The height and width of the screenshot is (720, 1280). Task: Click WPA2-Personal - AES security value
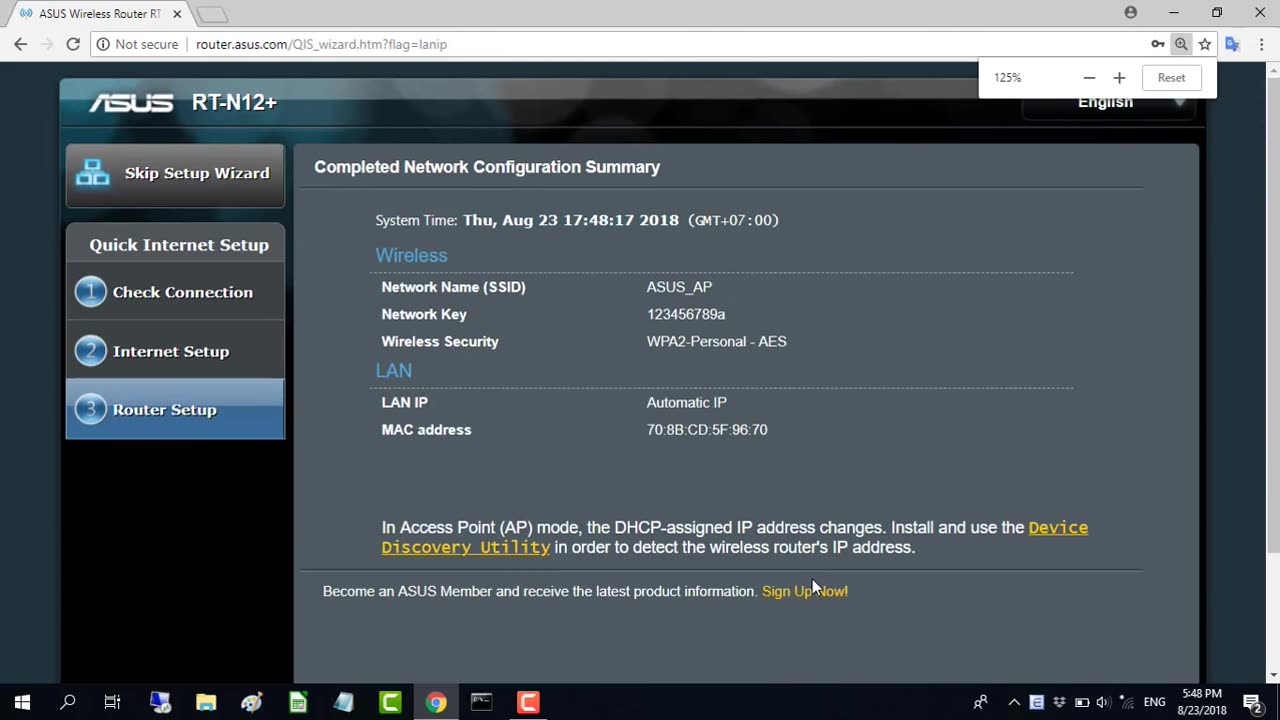[x=716, y=342]
